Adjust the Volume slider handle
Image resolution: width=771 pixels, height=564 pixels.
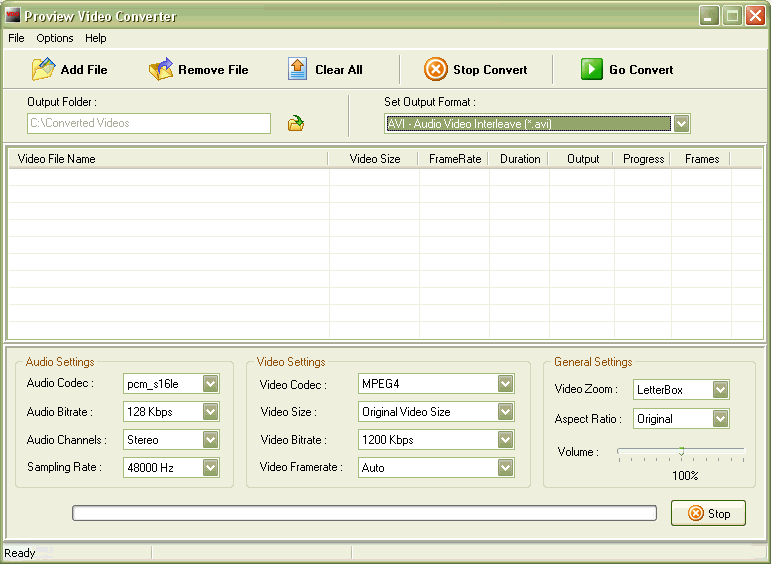[x=681, y=451]
